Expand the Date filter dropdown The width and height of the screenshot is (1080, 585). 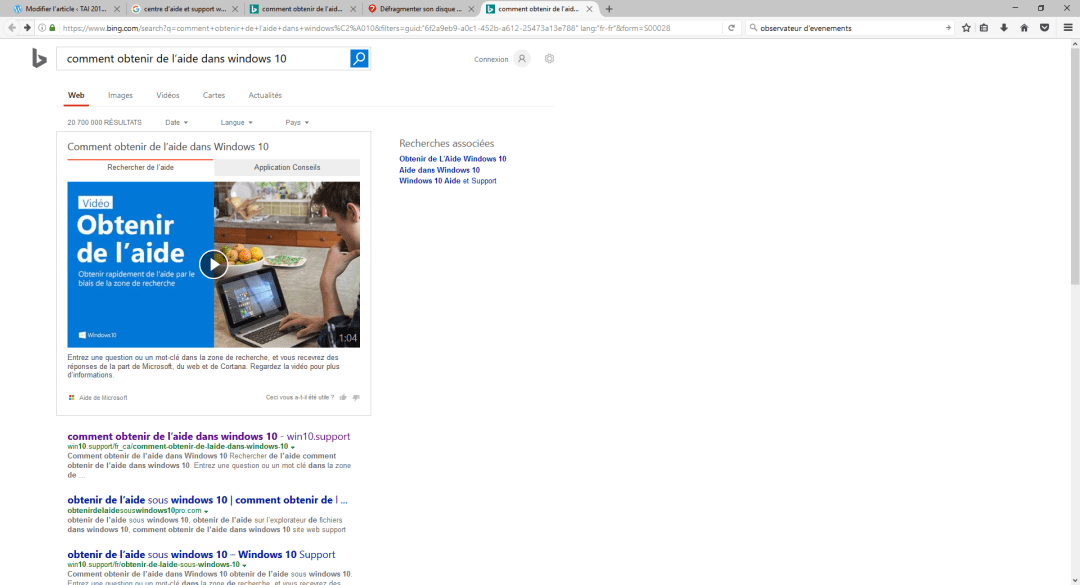(x=176, y=122)
